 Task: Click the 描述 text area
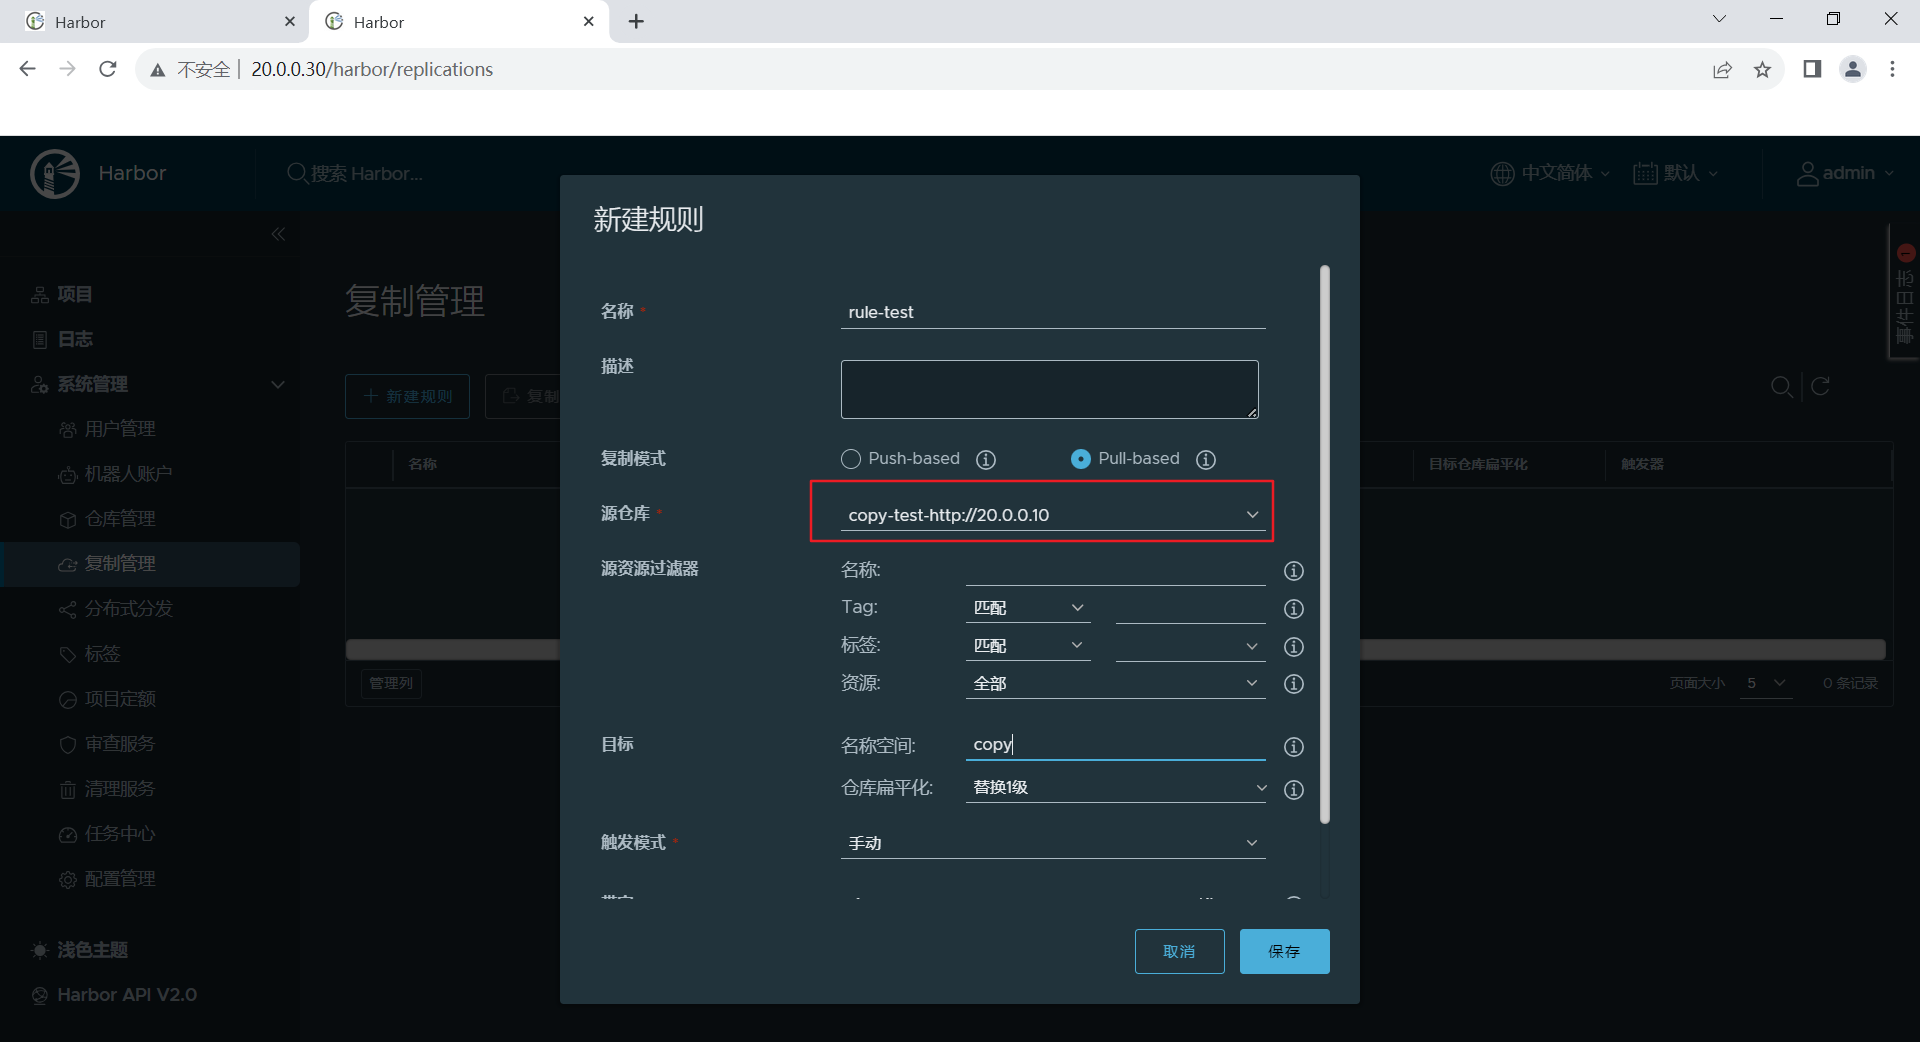coord(1049,389)
